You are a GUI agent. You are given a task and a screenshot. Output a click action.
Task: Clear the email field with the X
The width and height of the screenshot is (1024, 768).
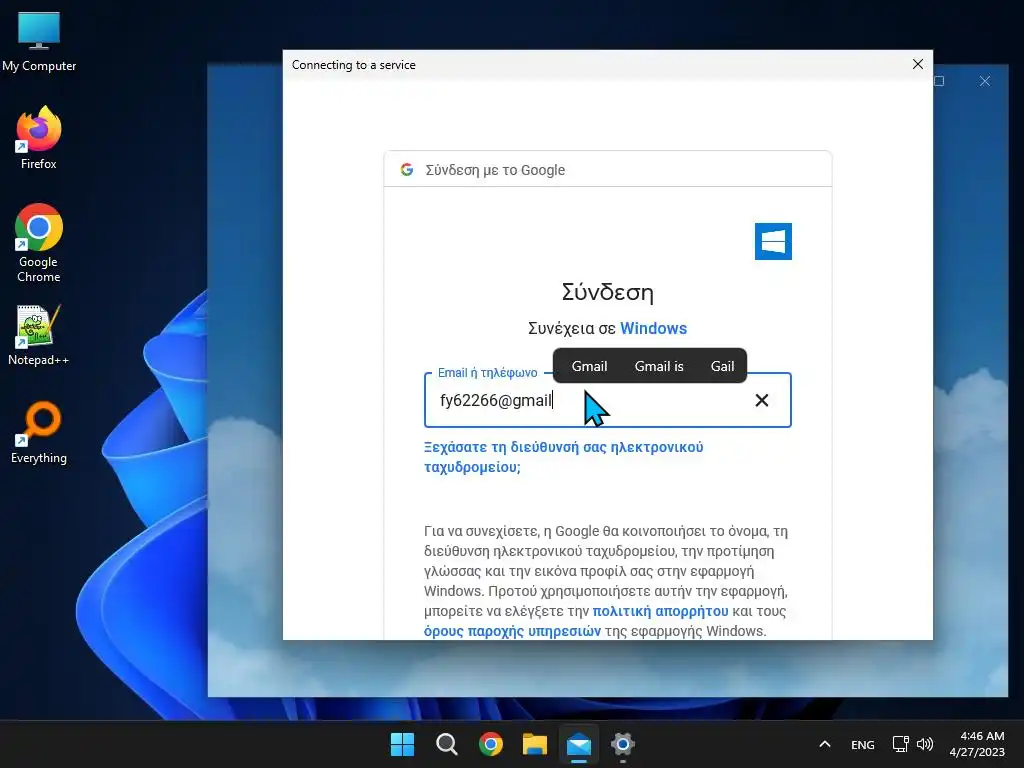[761, 400]
